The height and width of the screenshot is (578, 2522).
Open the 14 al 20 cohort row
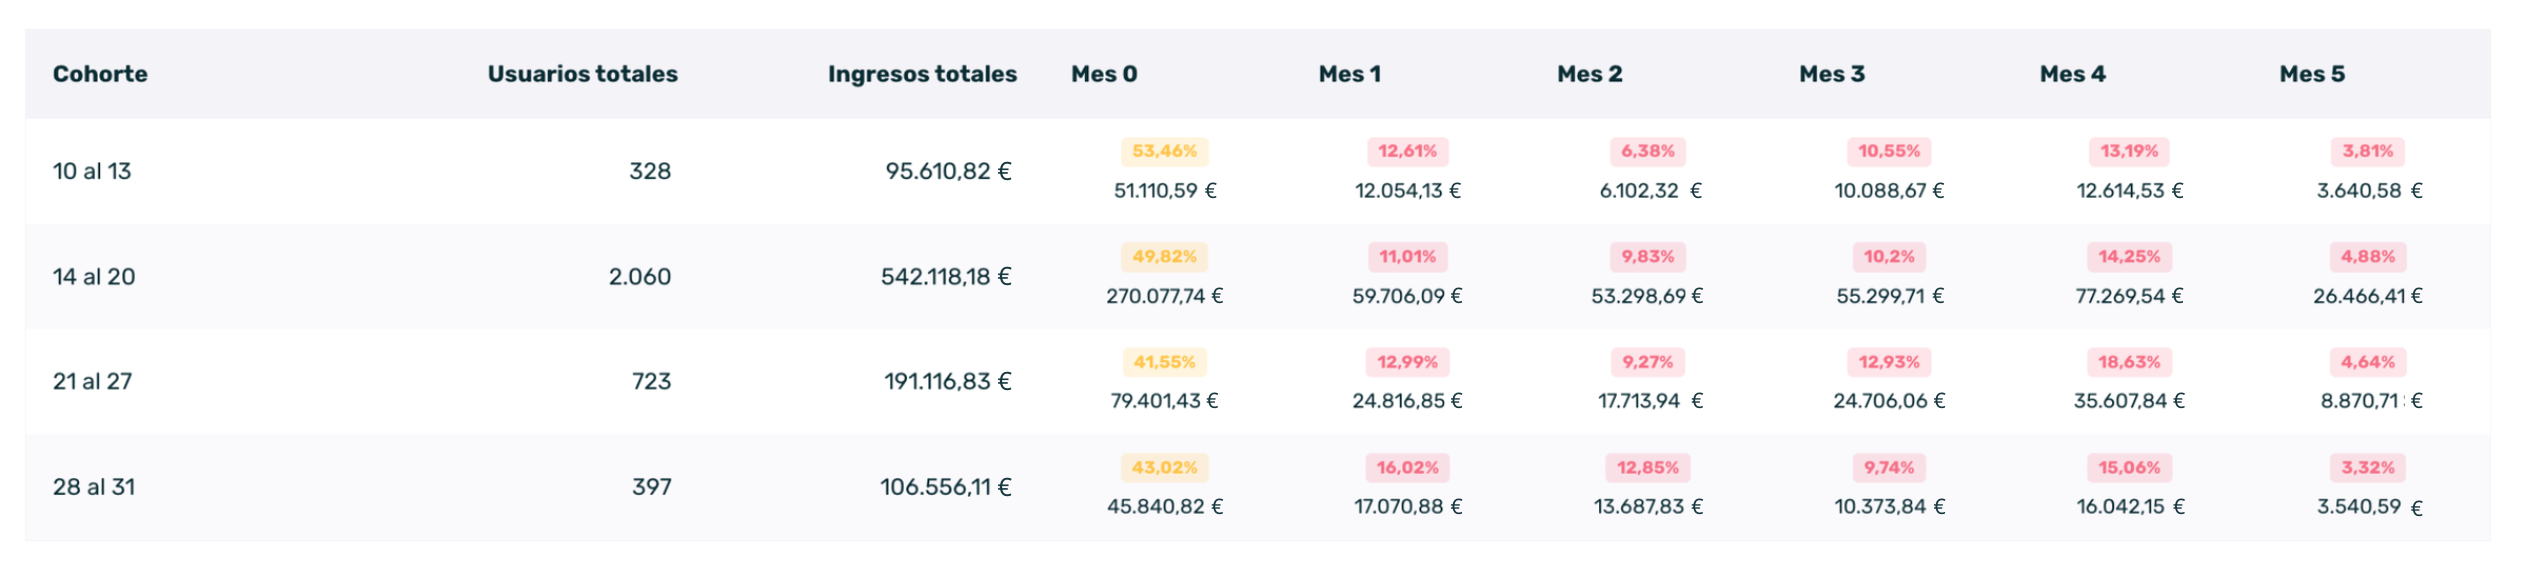[94, 277]
